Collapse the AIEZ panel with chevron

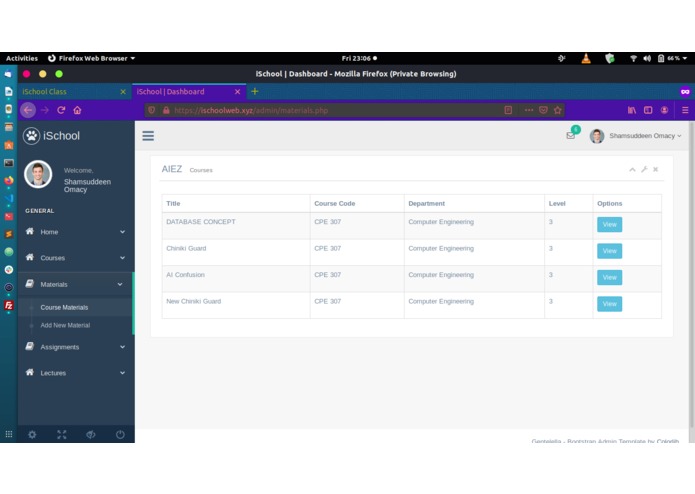(x=632, y=170)
